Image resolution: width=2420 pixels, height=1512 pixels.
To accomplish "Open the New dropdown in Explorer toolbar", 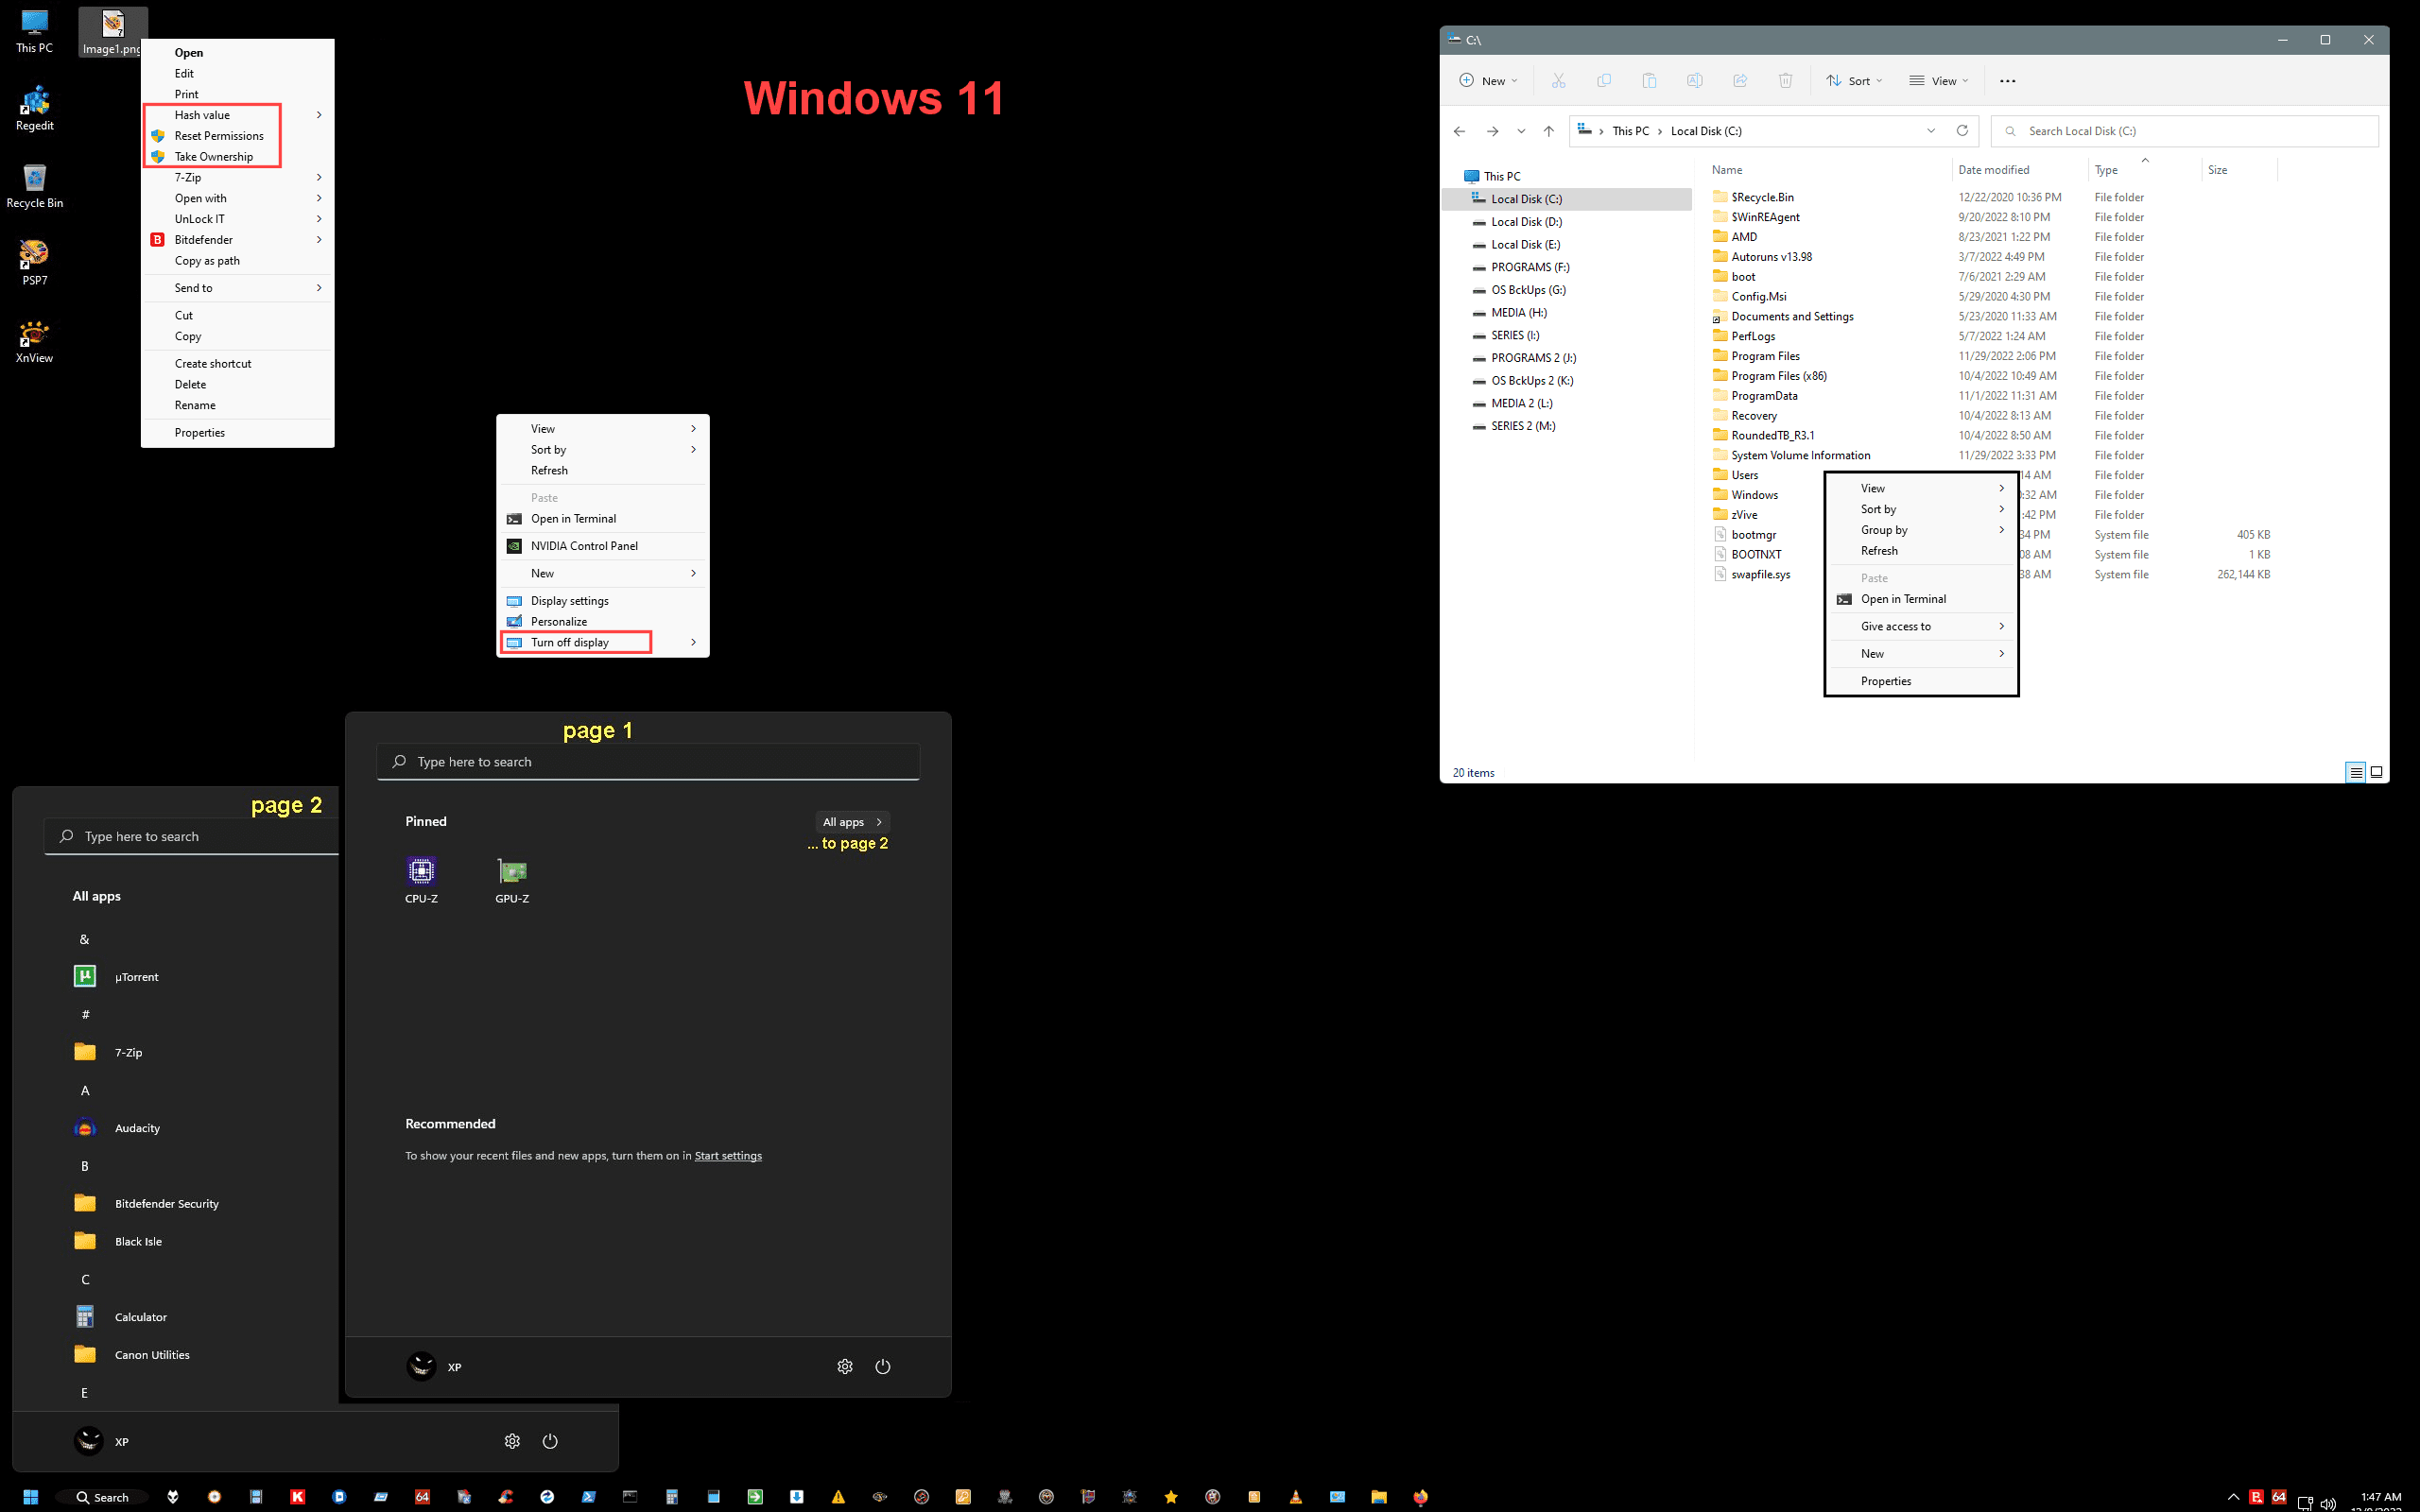I will coord(1489,81).
